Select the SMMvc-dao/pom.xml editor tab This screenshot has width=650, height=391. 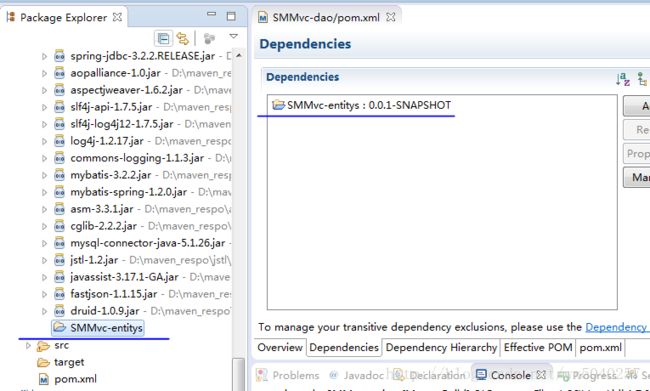point(327,17)
